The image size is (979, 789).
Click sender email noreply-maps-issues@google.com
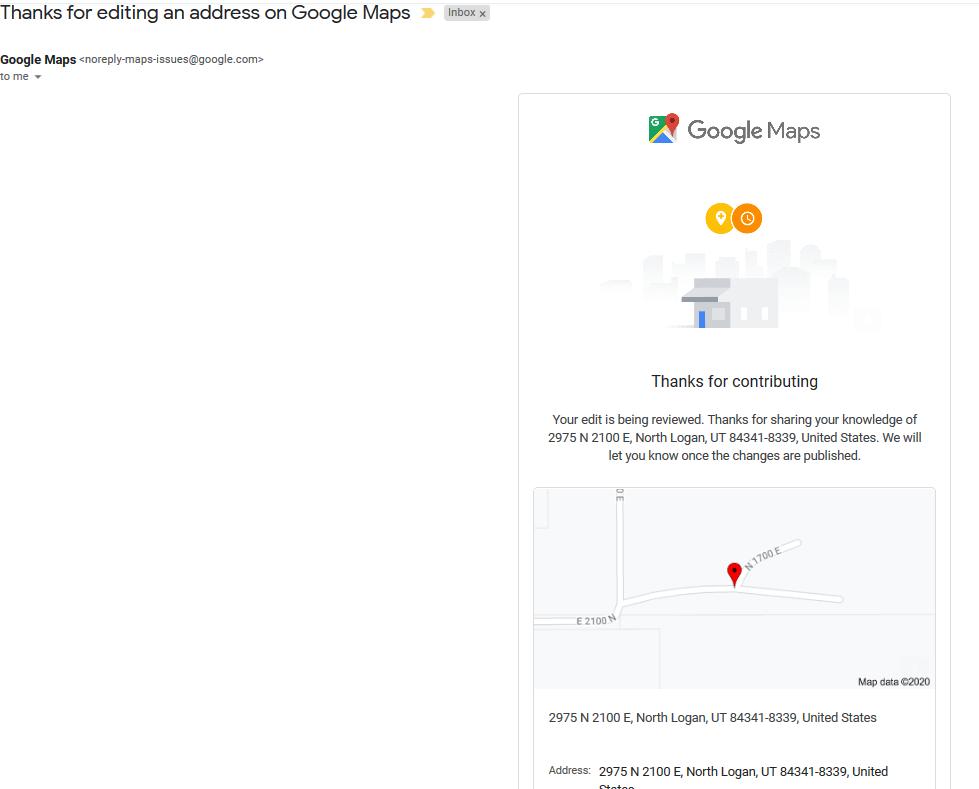click(171, 59)
